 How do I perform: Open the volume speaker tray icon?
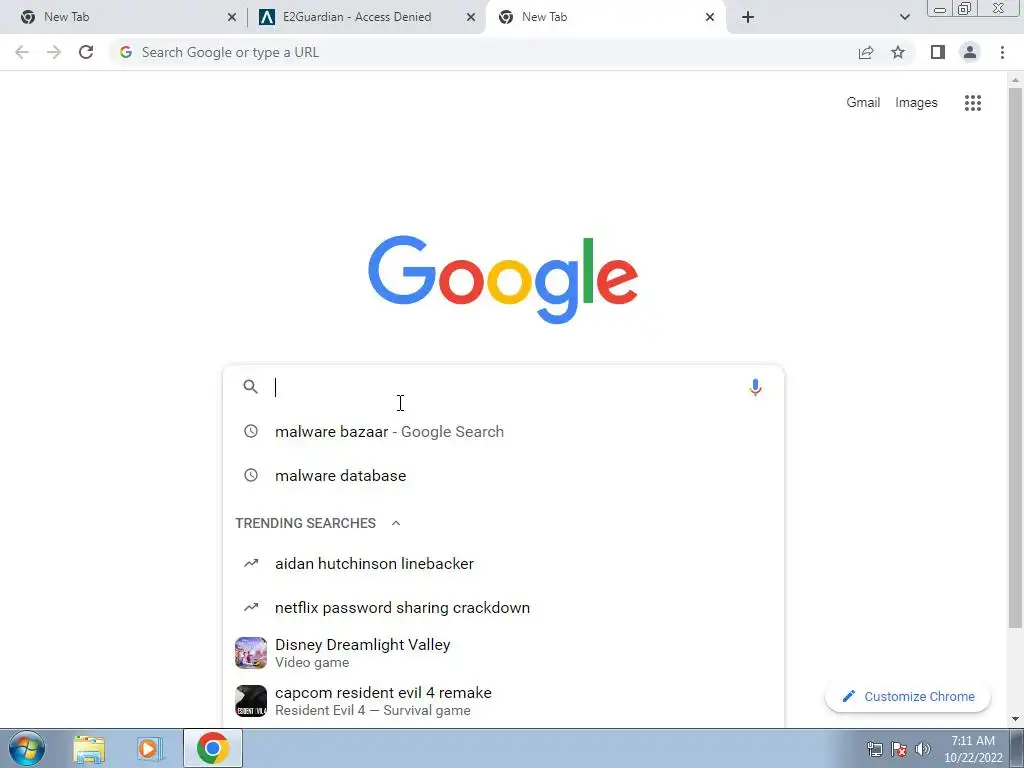point(922,749)
